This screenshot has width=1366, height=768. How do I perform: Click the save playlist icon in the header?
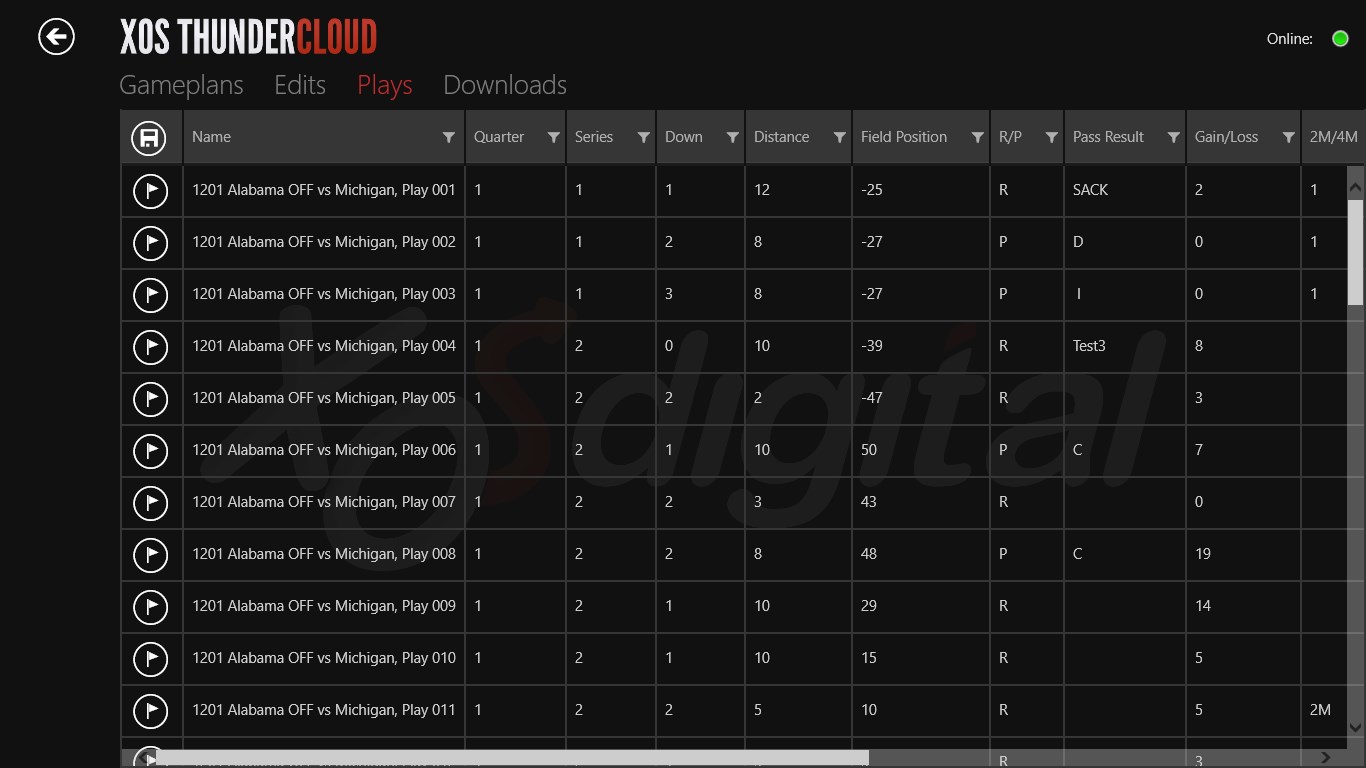click(151, 137)
